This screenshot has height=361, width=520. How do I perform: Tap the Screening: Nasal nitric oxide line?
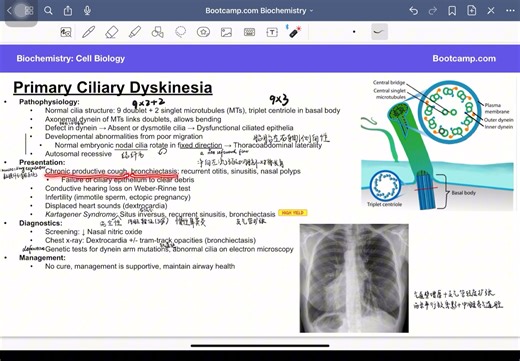(x=93, y=232)
